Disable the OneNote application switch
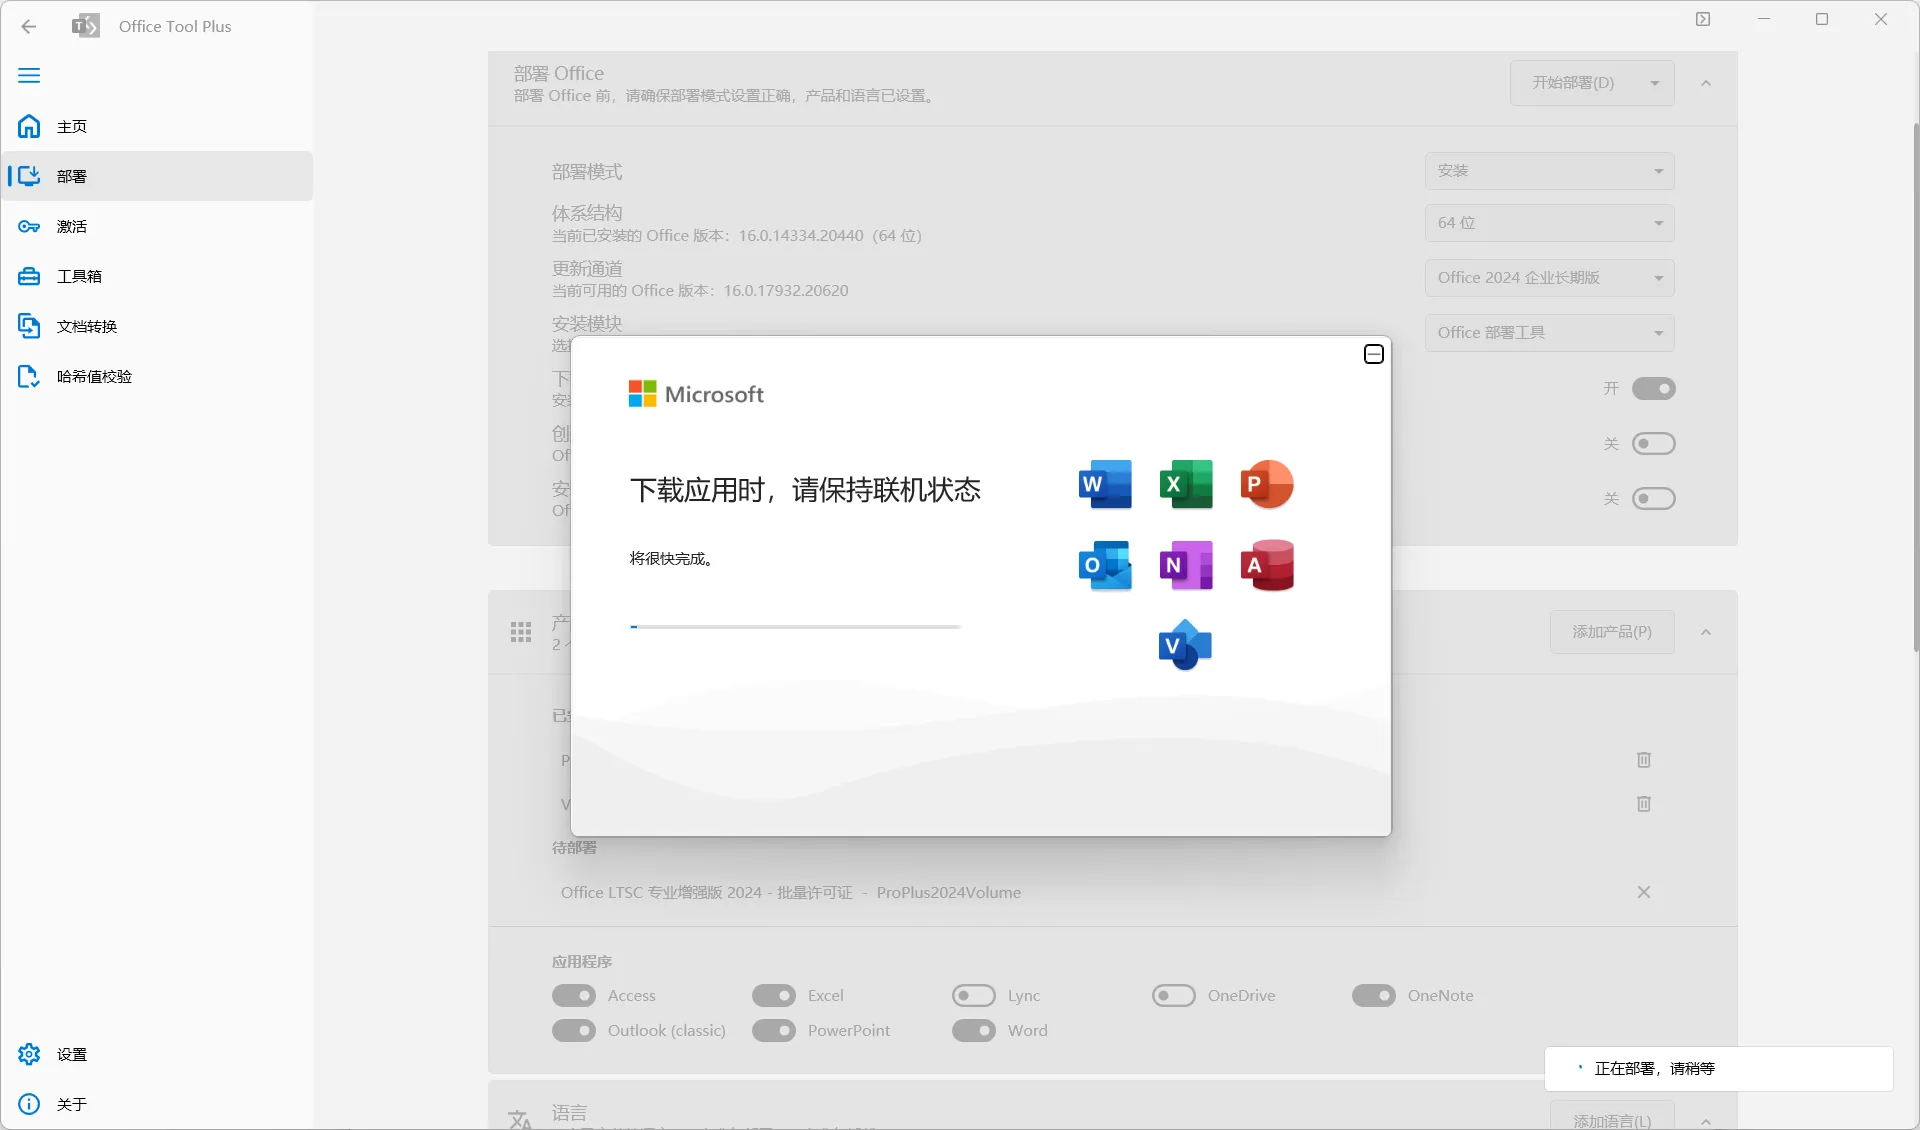This screenshot has height=1130, width=1920. [x=1373, y=996]
